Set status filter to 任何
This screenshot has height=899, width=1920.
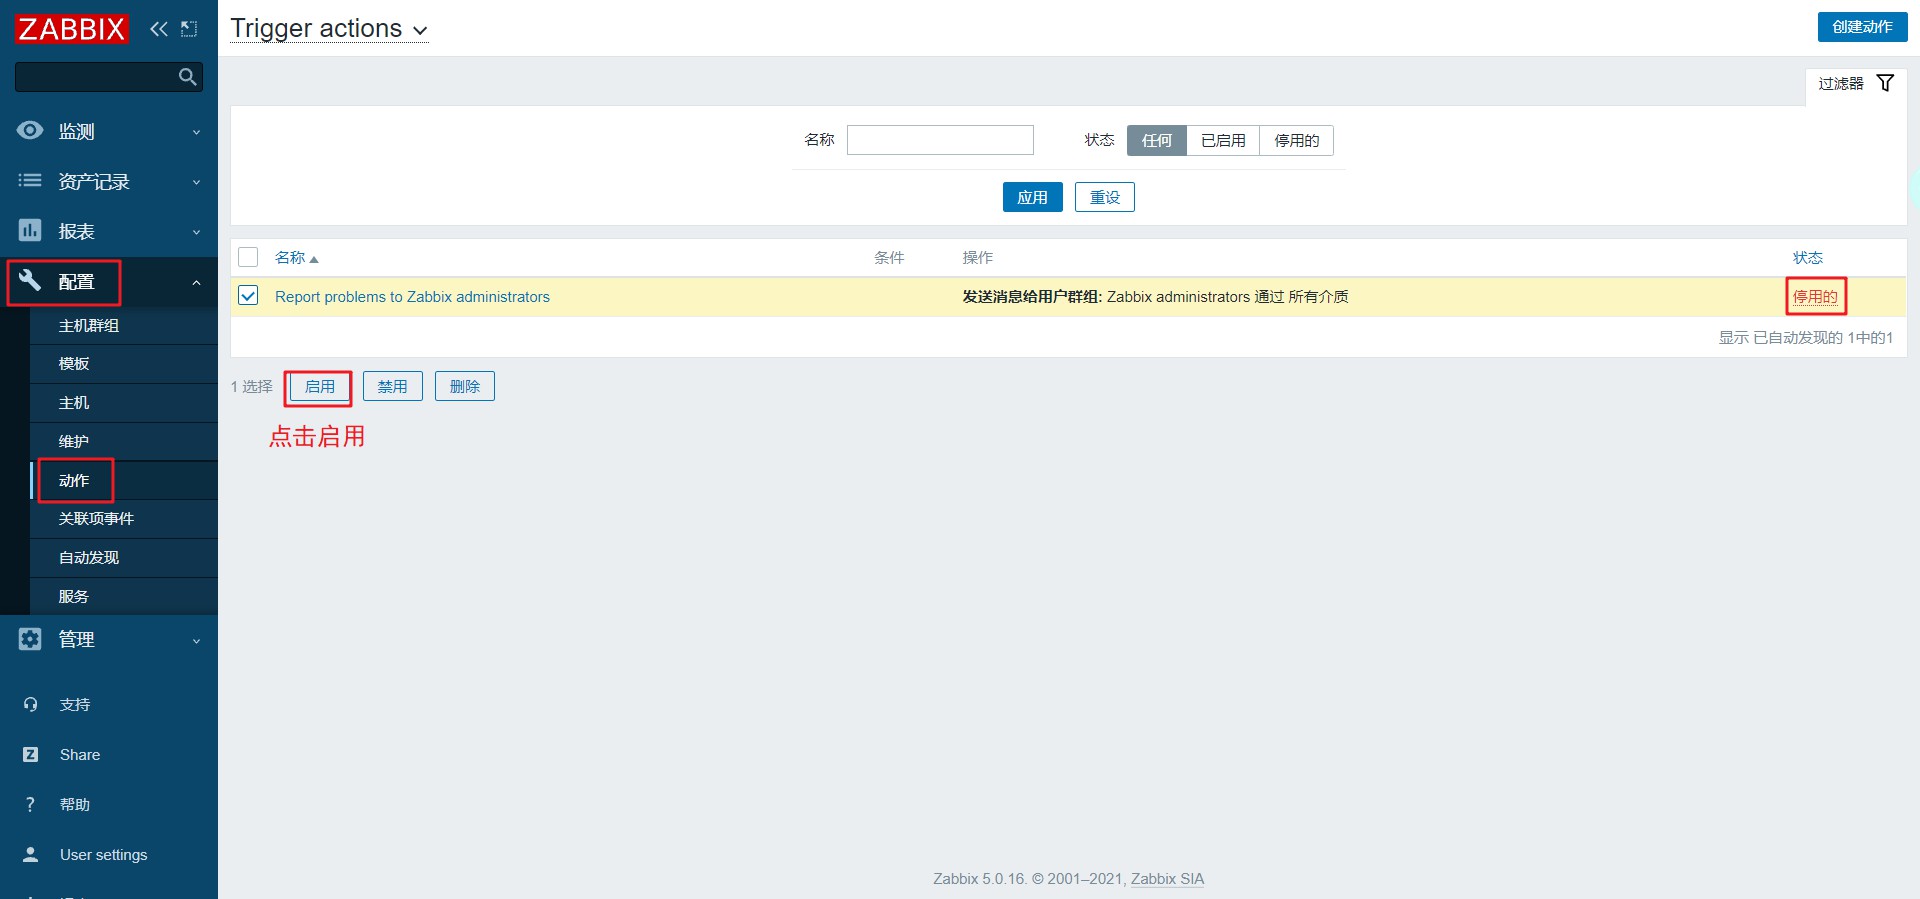[x=1157, y=141]
